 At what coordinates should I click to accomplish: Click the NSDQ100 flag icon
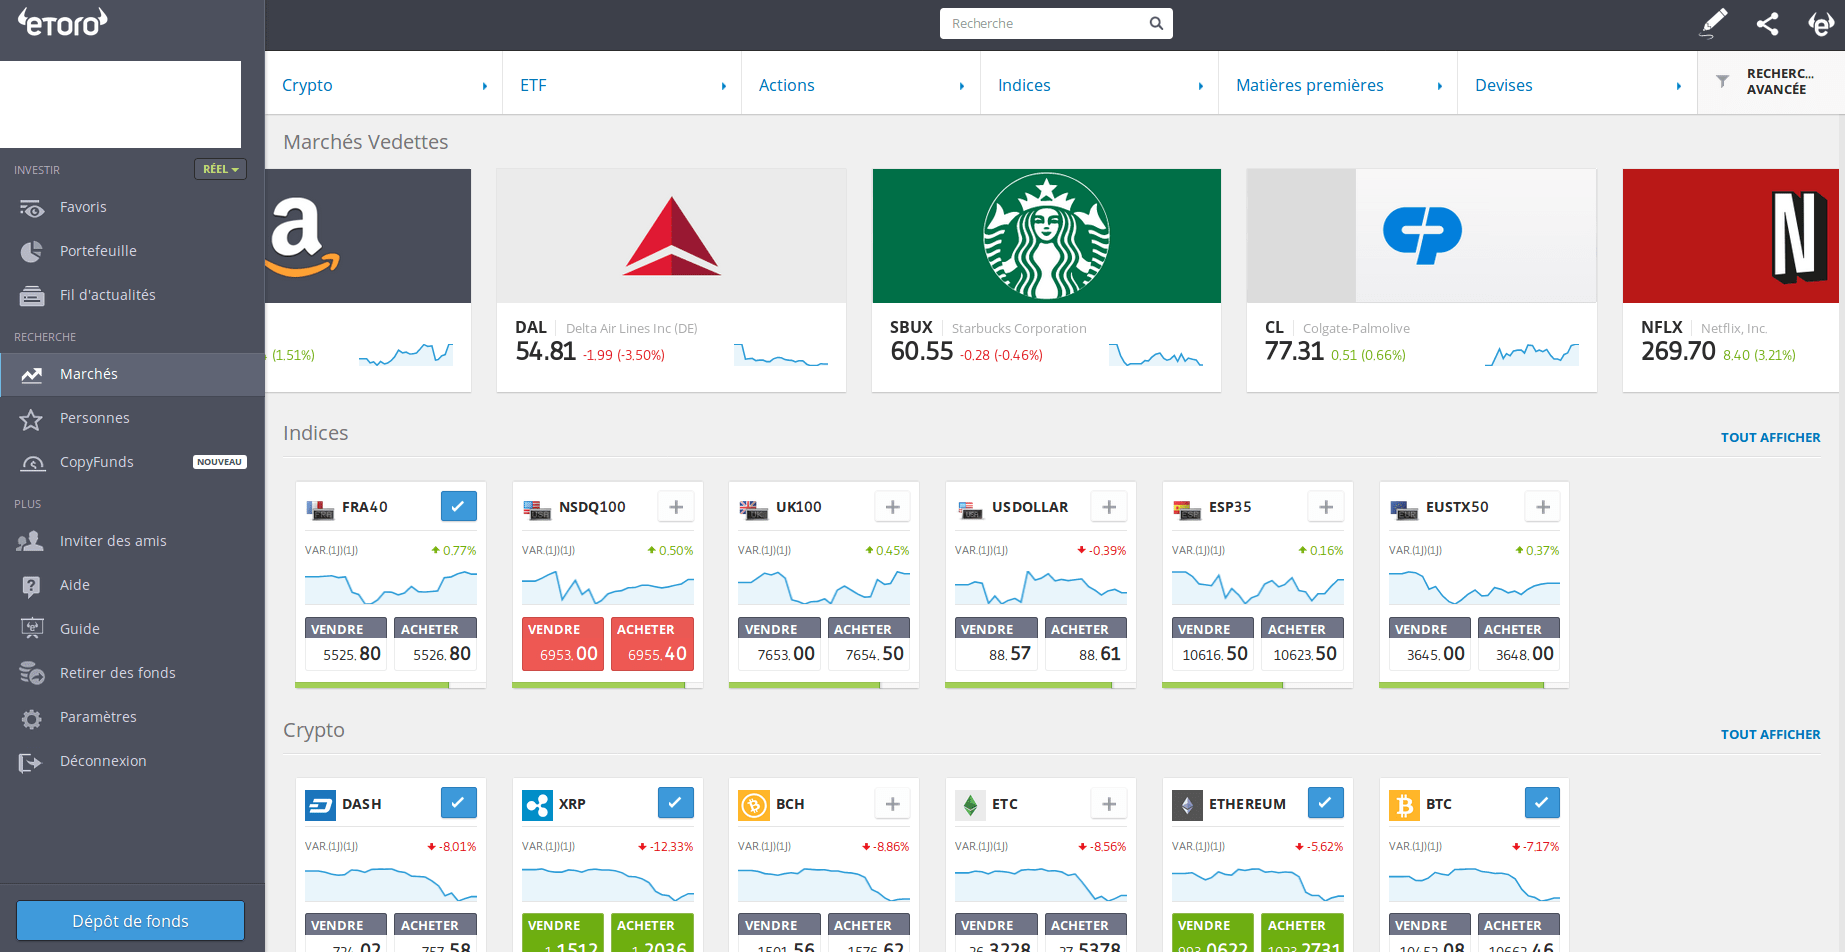[537, 509]
